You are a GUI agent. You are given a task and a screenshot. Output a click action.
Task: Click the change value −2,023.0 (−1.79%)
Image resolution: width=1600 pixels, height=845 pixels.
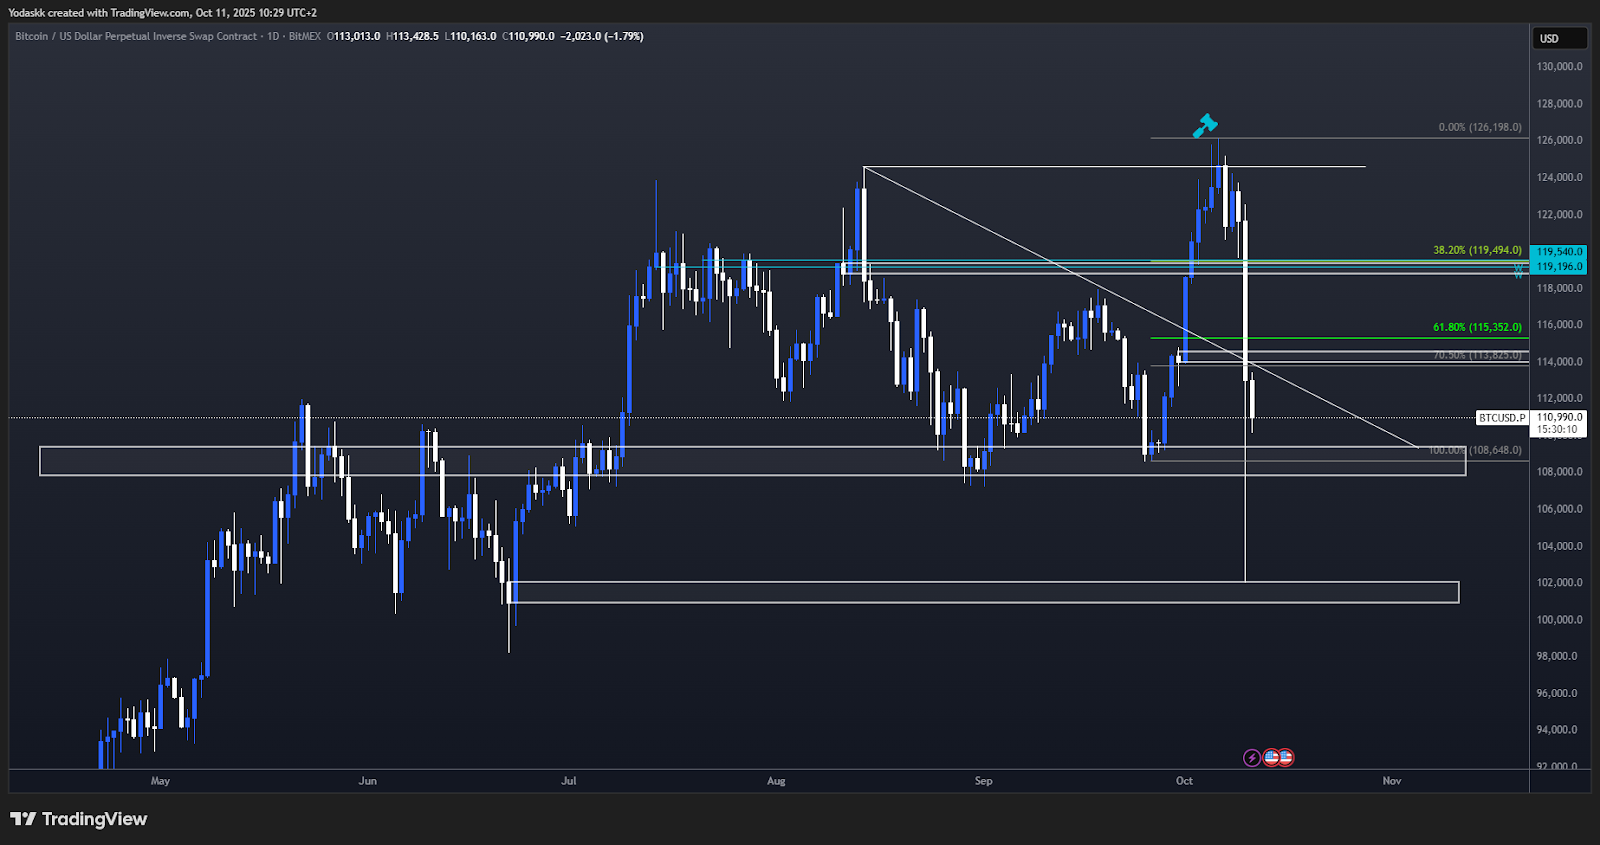[602, 36]
